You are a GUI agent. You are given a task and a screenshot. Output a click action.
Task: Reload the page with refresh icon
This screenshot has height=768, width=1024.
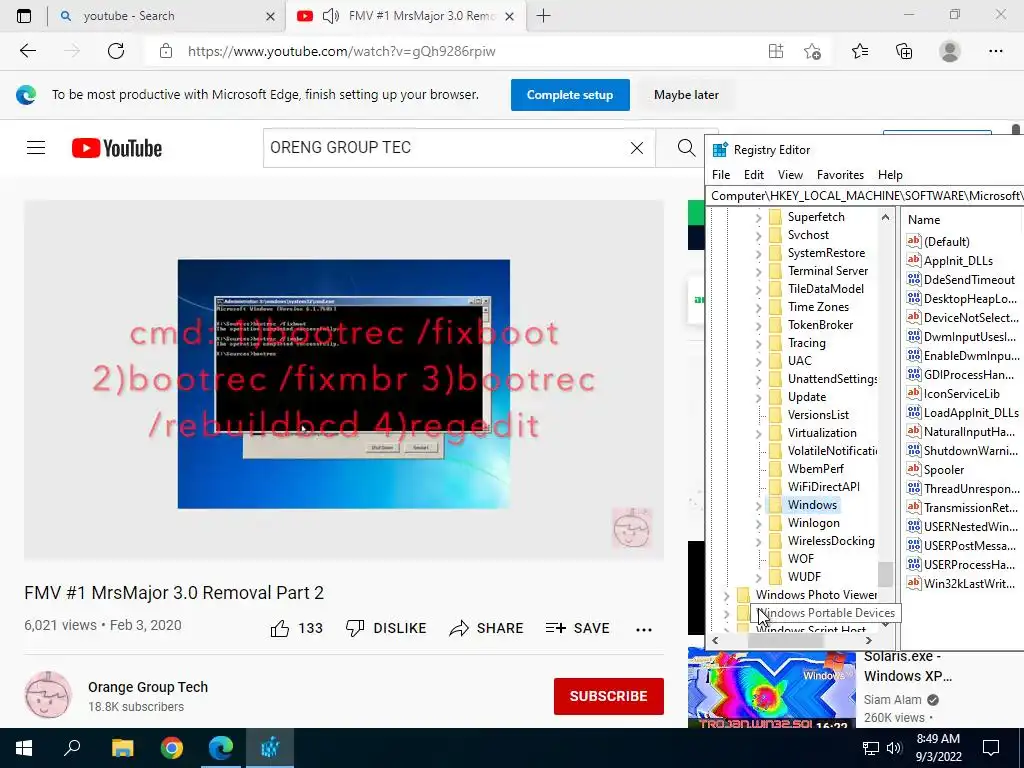116,51
